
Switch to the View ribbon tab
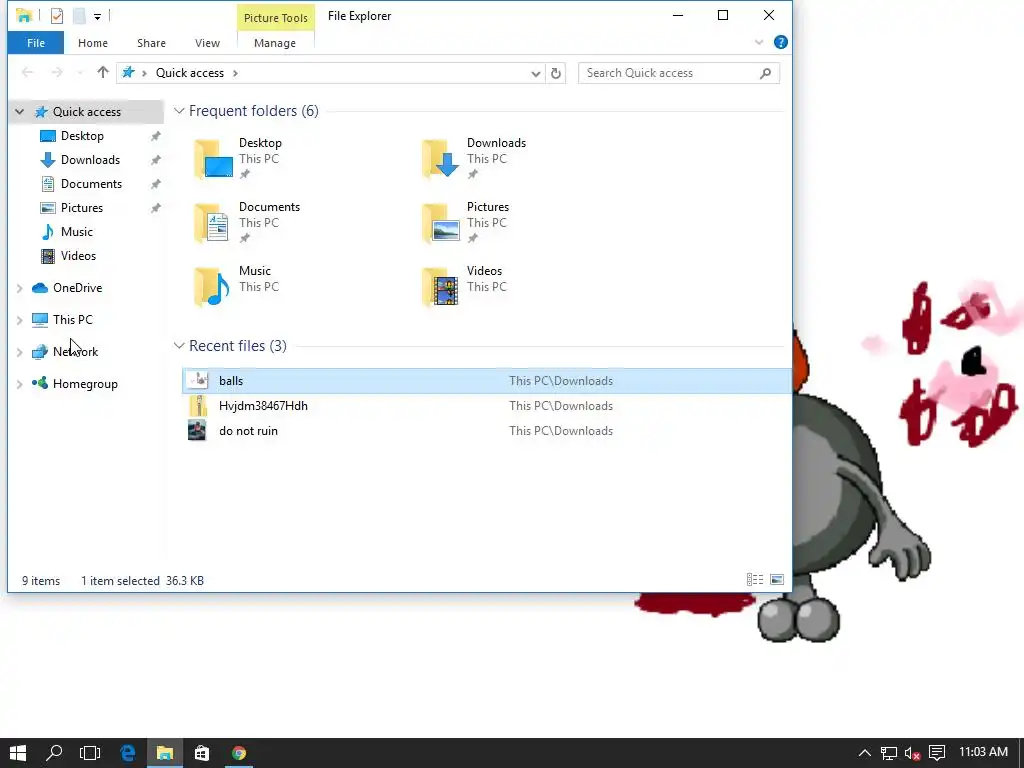click(x=207, y=43)
